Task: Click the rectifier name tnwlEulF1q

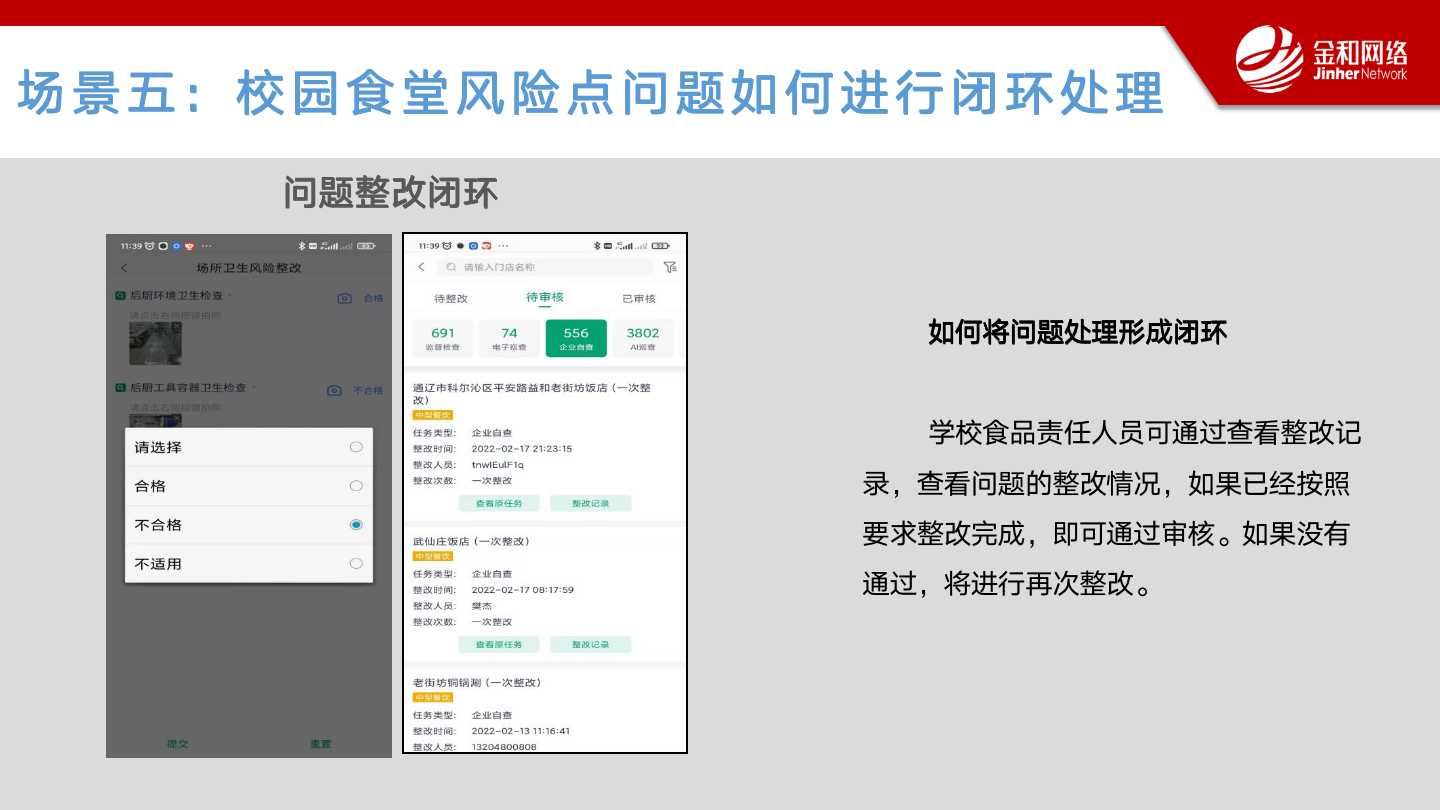Action: click(498, 465)
